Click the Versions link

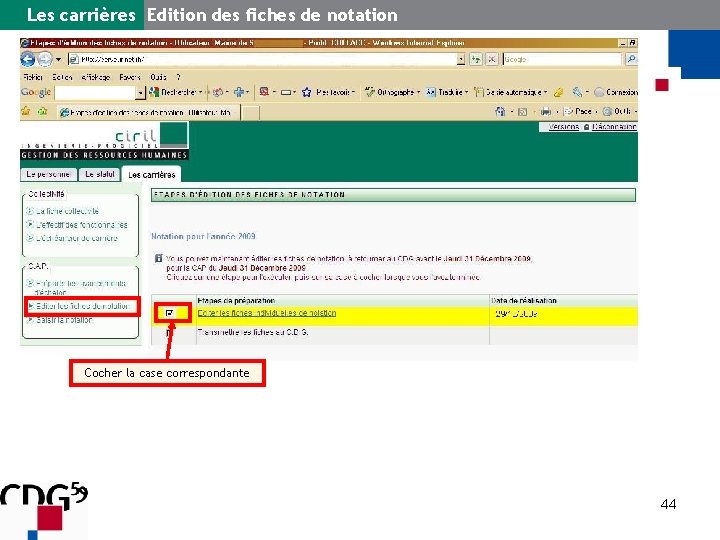[563, 127]
